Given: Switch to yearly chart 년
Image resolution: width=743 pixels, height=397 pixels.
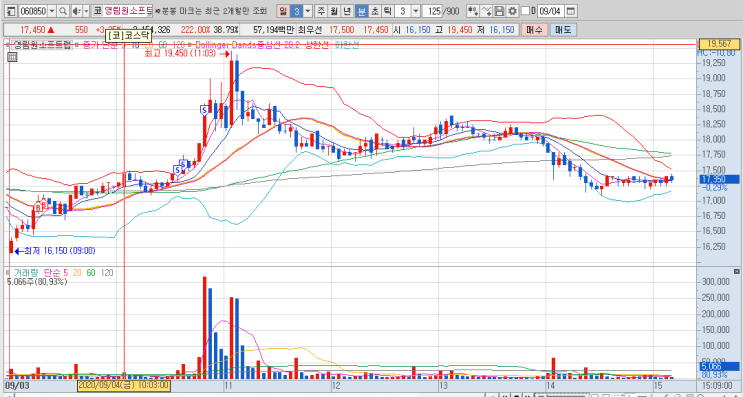Looking at the screenshot, I should [348, 10].
